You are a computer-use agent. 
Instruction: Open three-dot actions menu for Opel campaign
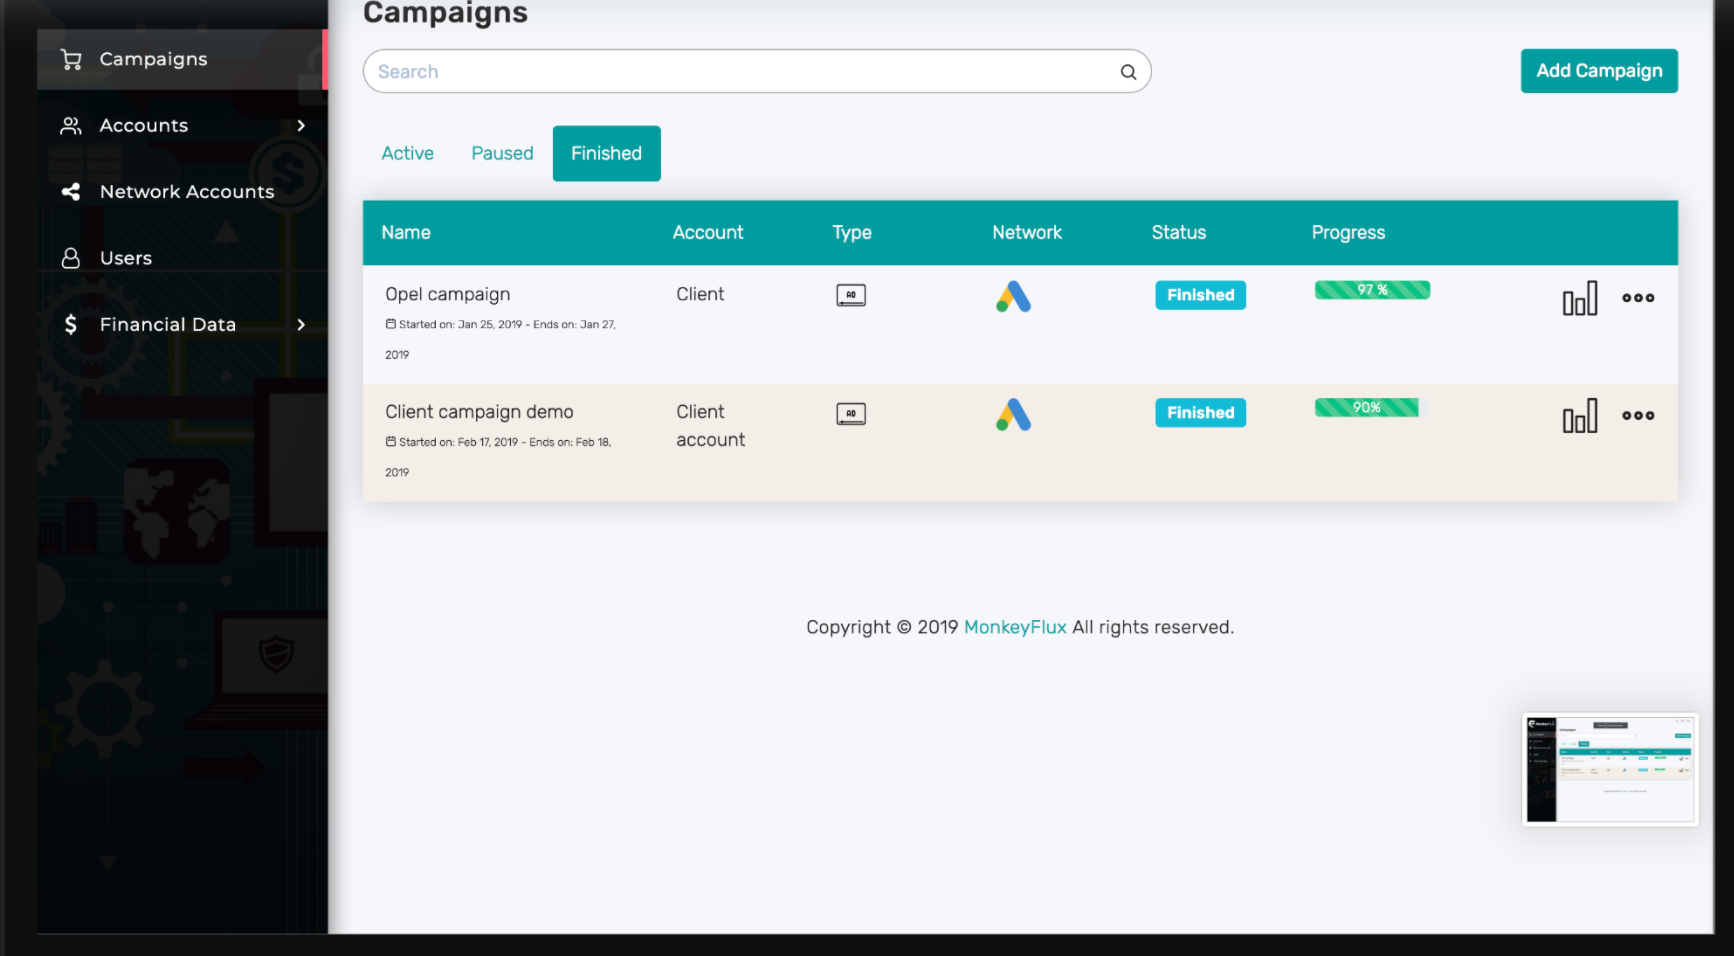(x=1638, y=297)
